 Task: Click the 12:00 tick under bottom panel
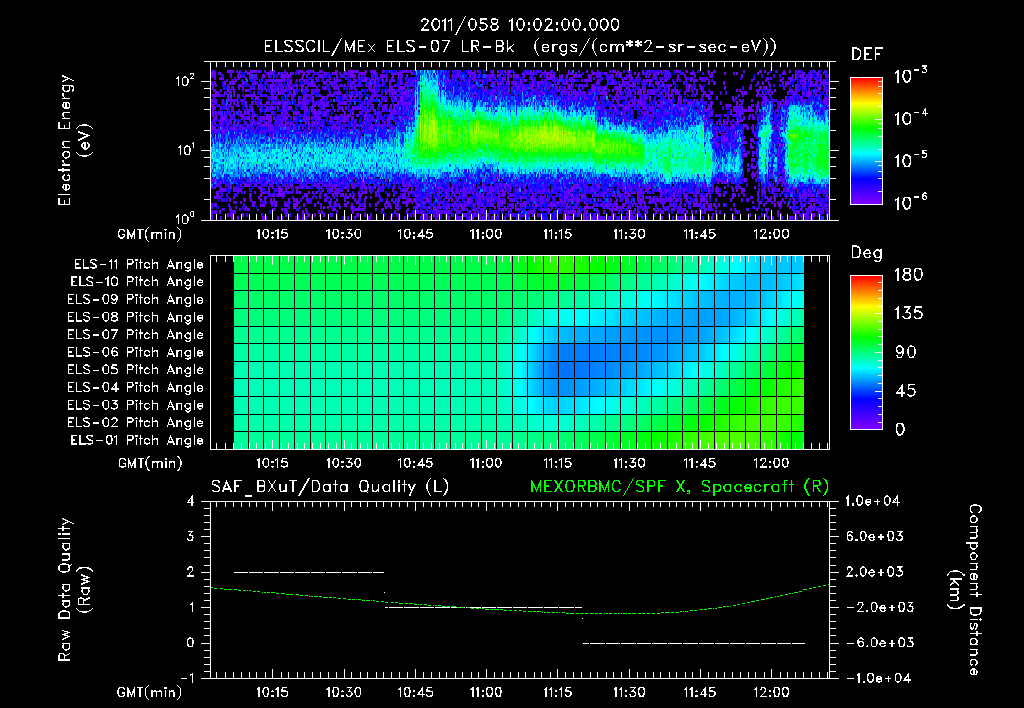click(x=771, y=692)
